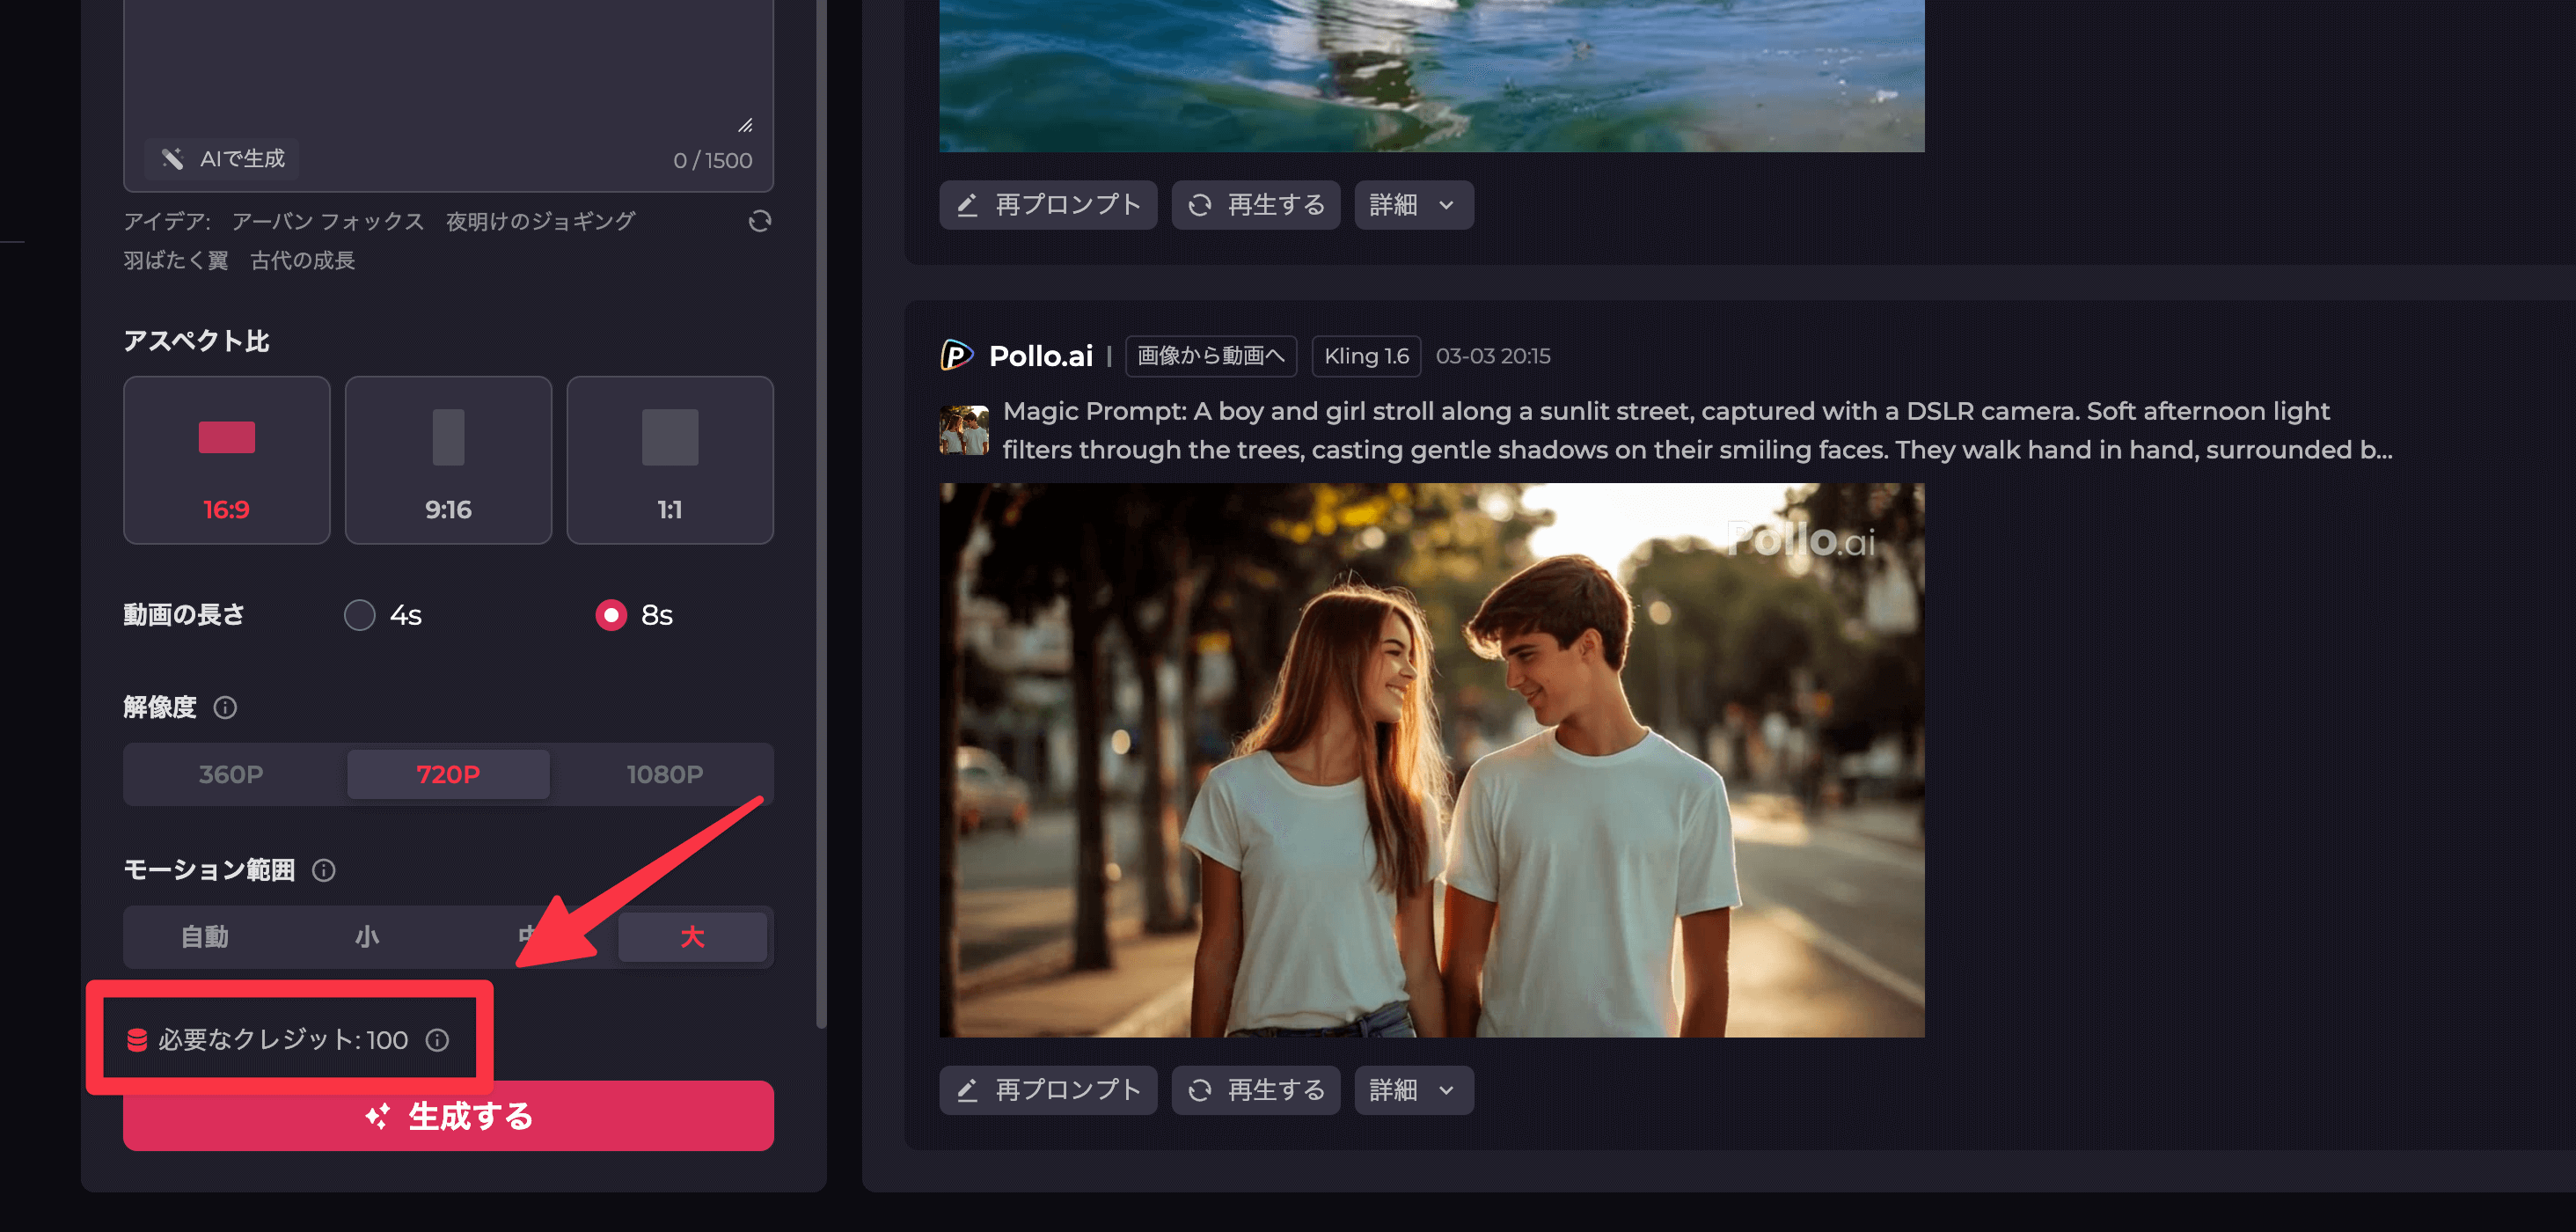Click 再プロンプト under the couple video
The image size is (2576, 1232).
point(1047,1090)
